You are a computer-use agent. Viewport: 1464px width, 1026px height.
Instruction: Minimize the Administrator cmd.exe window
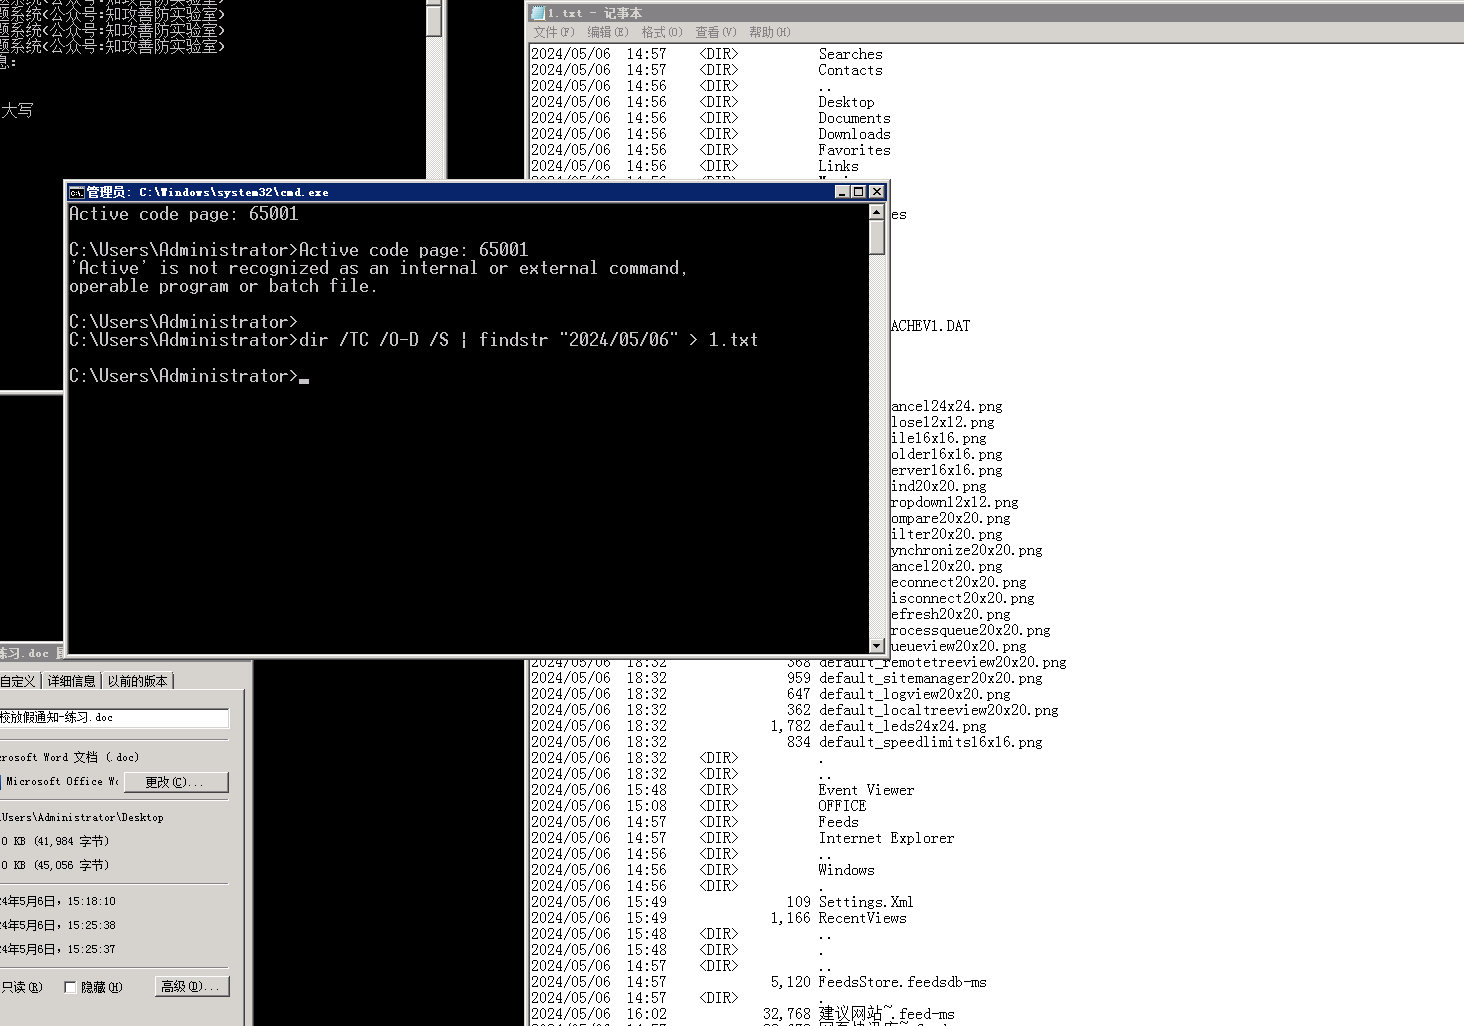coord(842,192)
